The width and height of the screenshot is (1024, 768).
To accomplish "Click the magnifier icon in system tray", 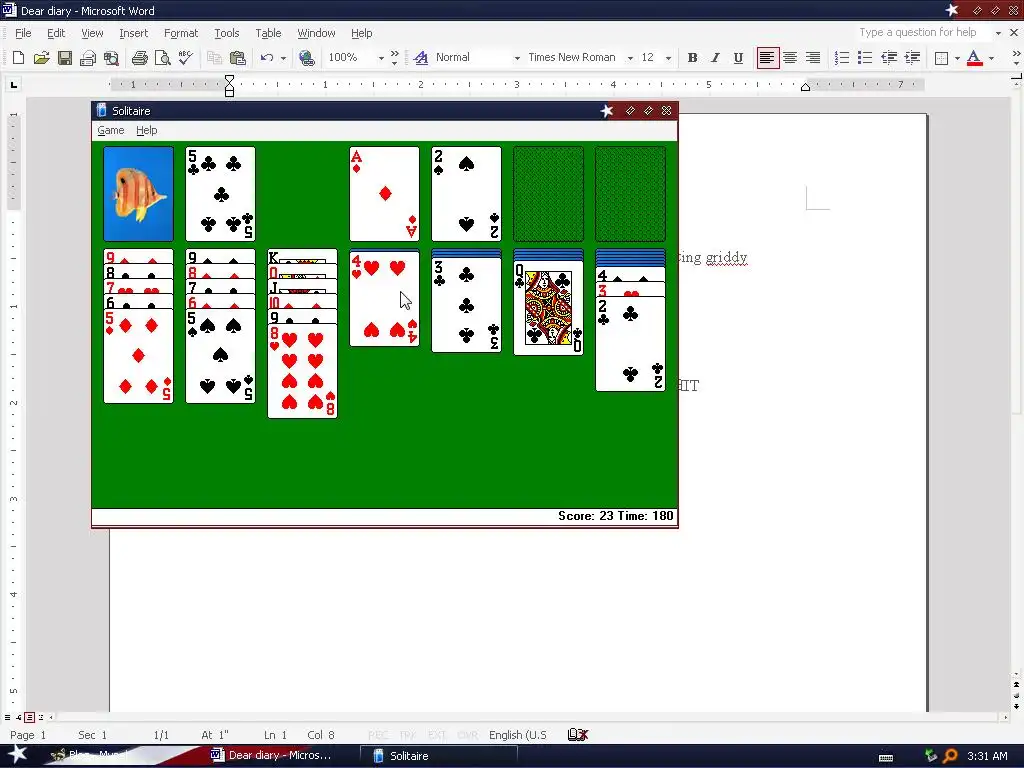I will pyautogui.click(x=950, y=756).
